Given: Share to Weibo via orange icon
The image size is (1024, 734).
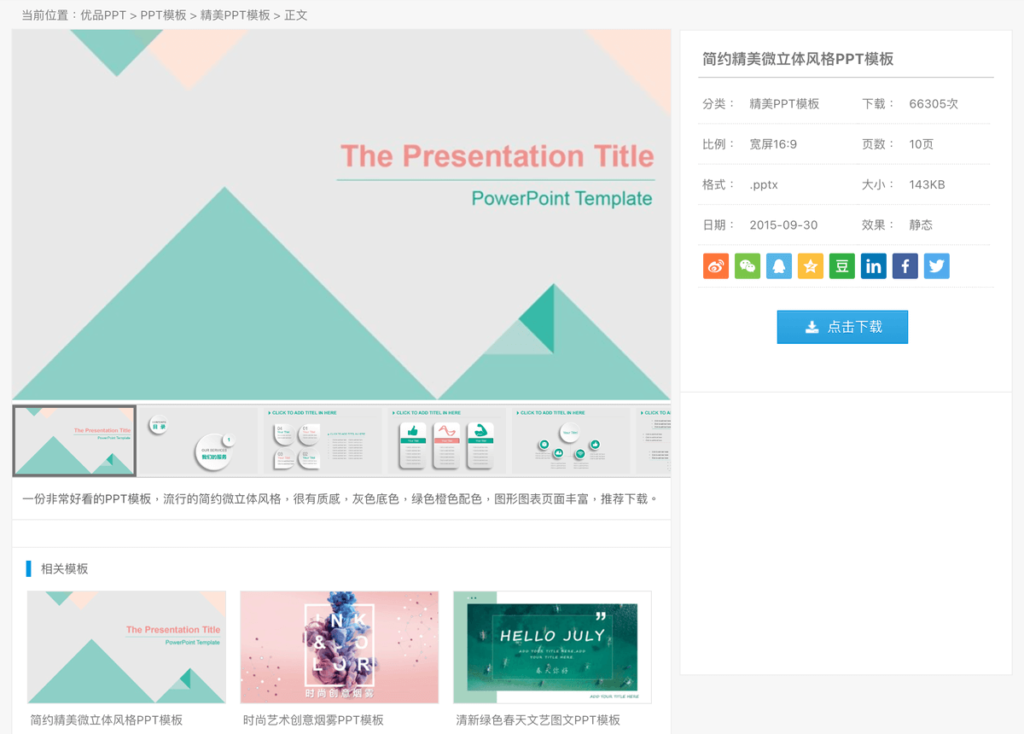Looking at the screenshot, I should coord(716,266).
